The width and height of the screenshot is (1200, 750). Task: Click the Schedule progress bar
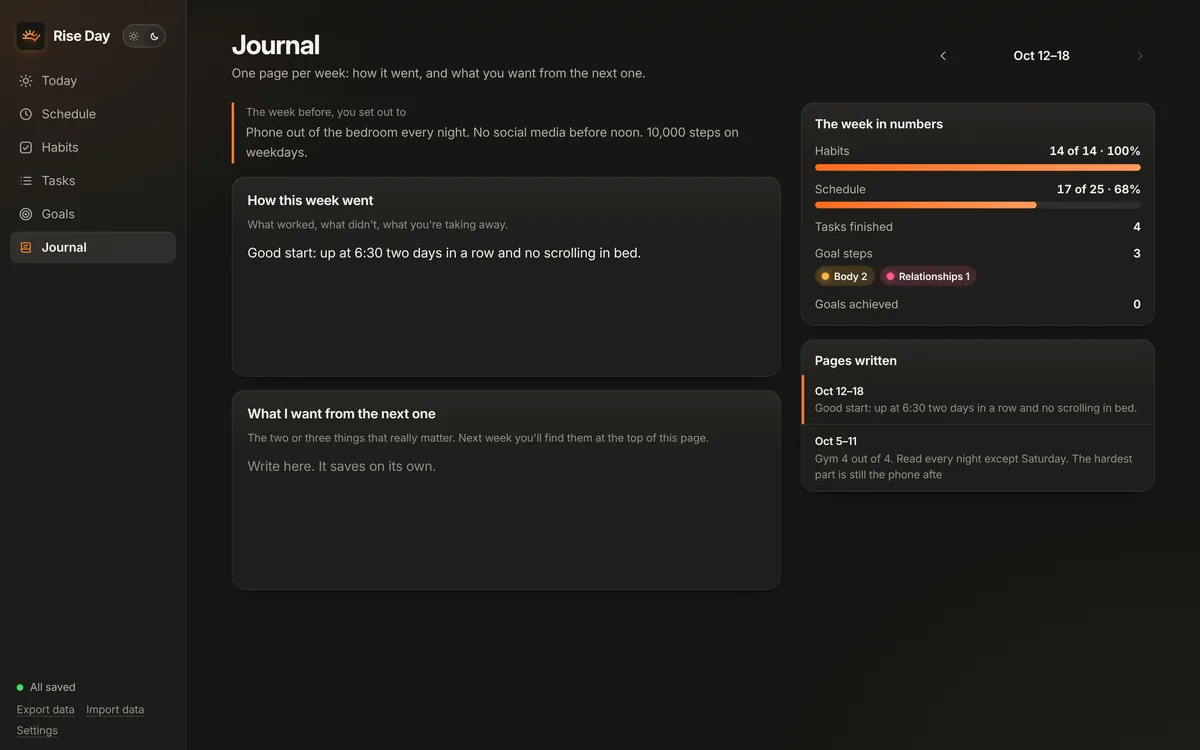(978, 205)
